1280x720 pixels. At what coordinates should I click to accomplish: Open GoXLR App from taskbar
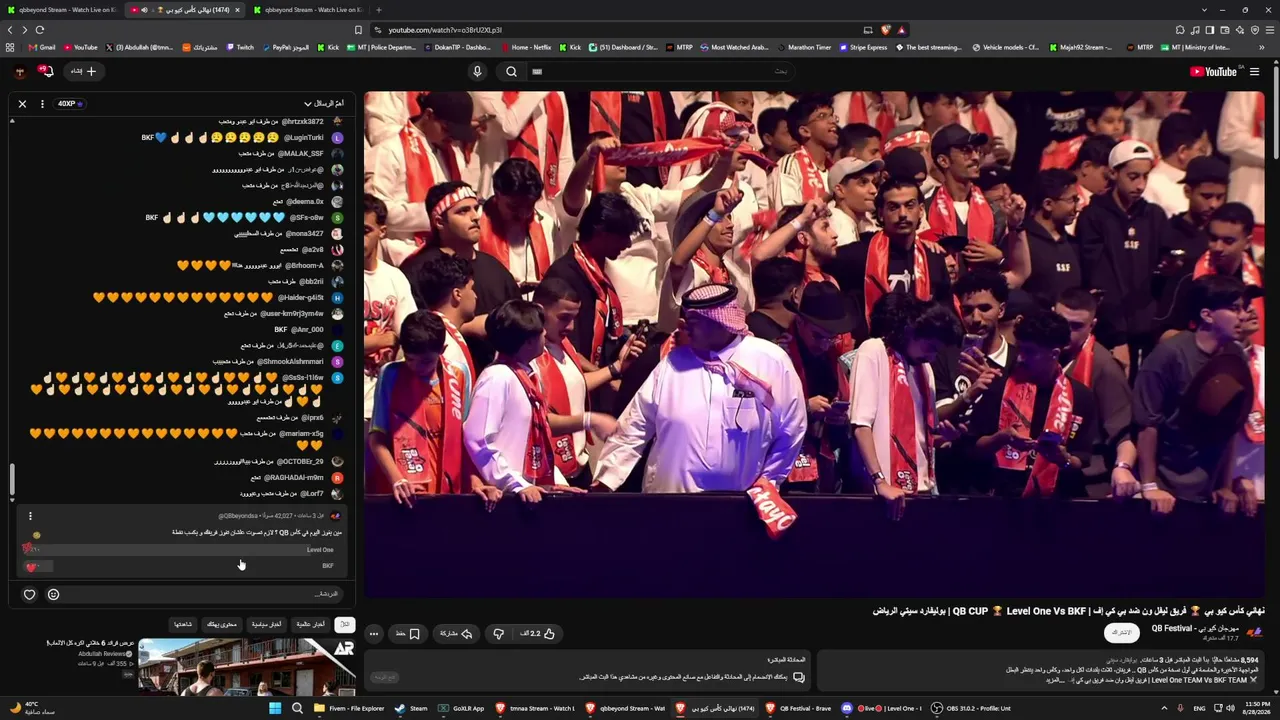[x=462, y=708]
